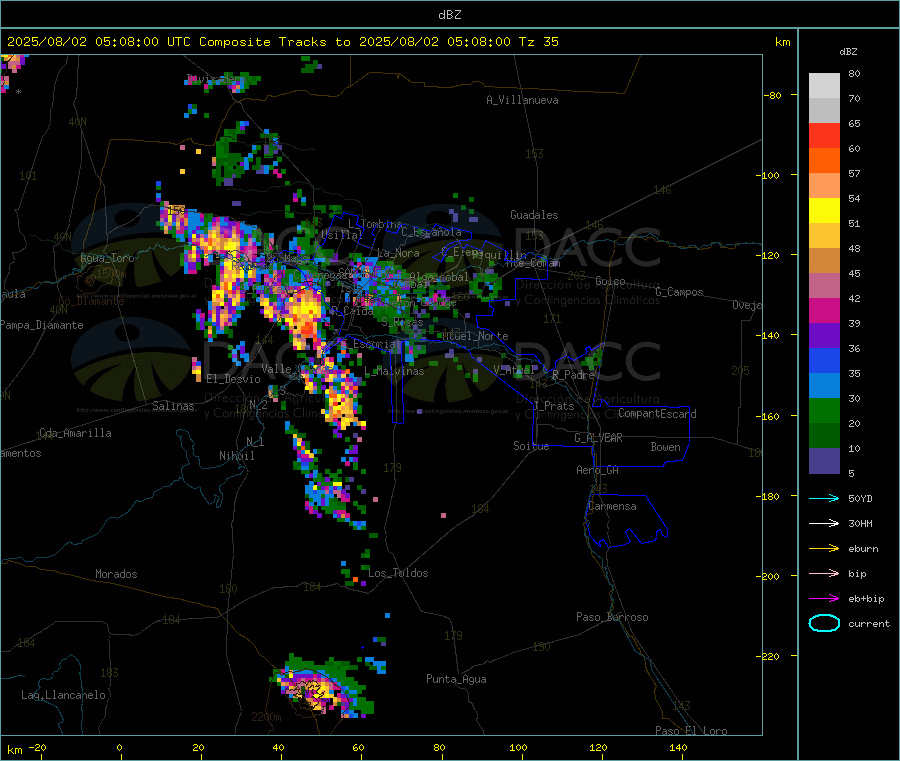Click the Soitue map label

tap(531, 446)
